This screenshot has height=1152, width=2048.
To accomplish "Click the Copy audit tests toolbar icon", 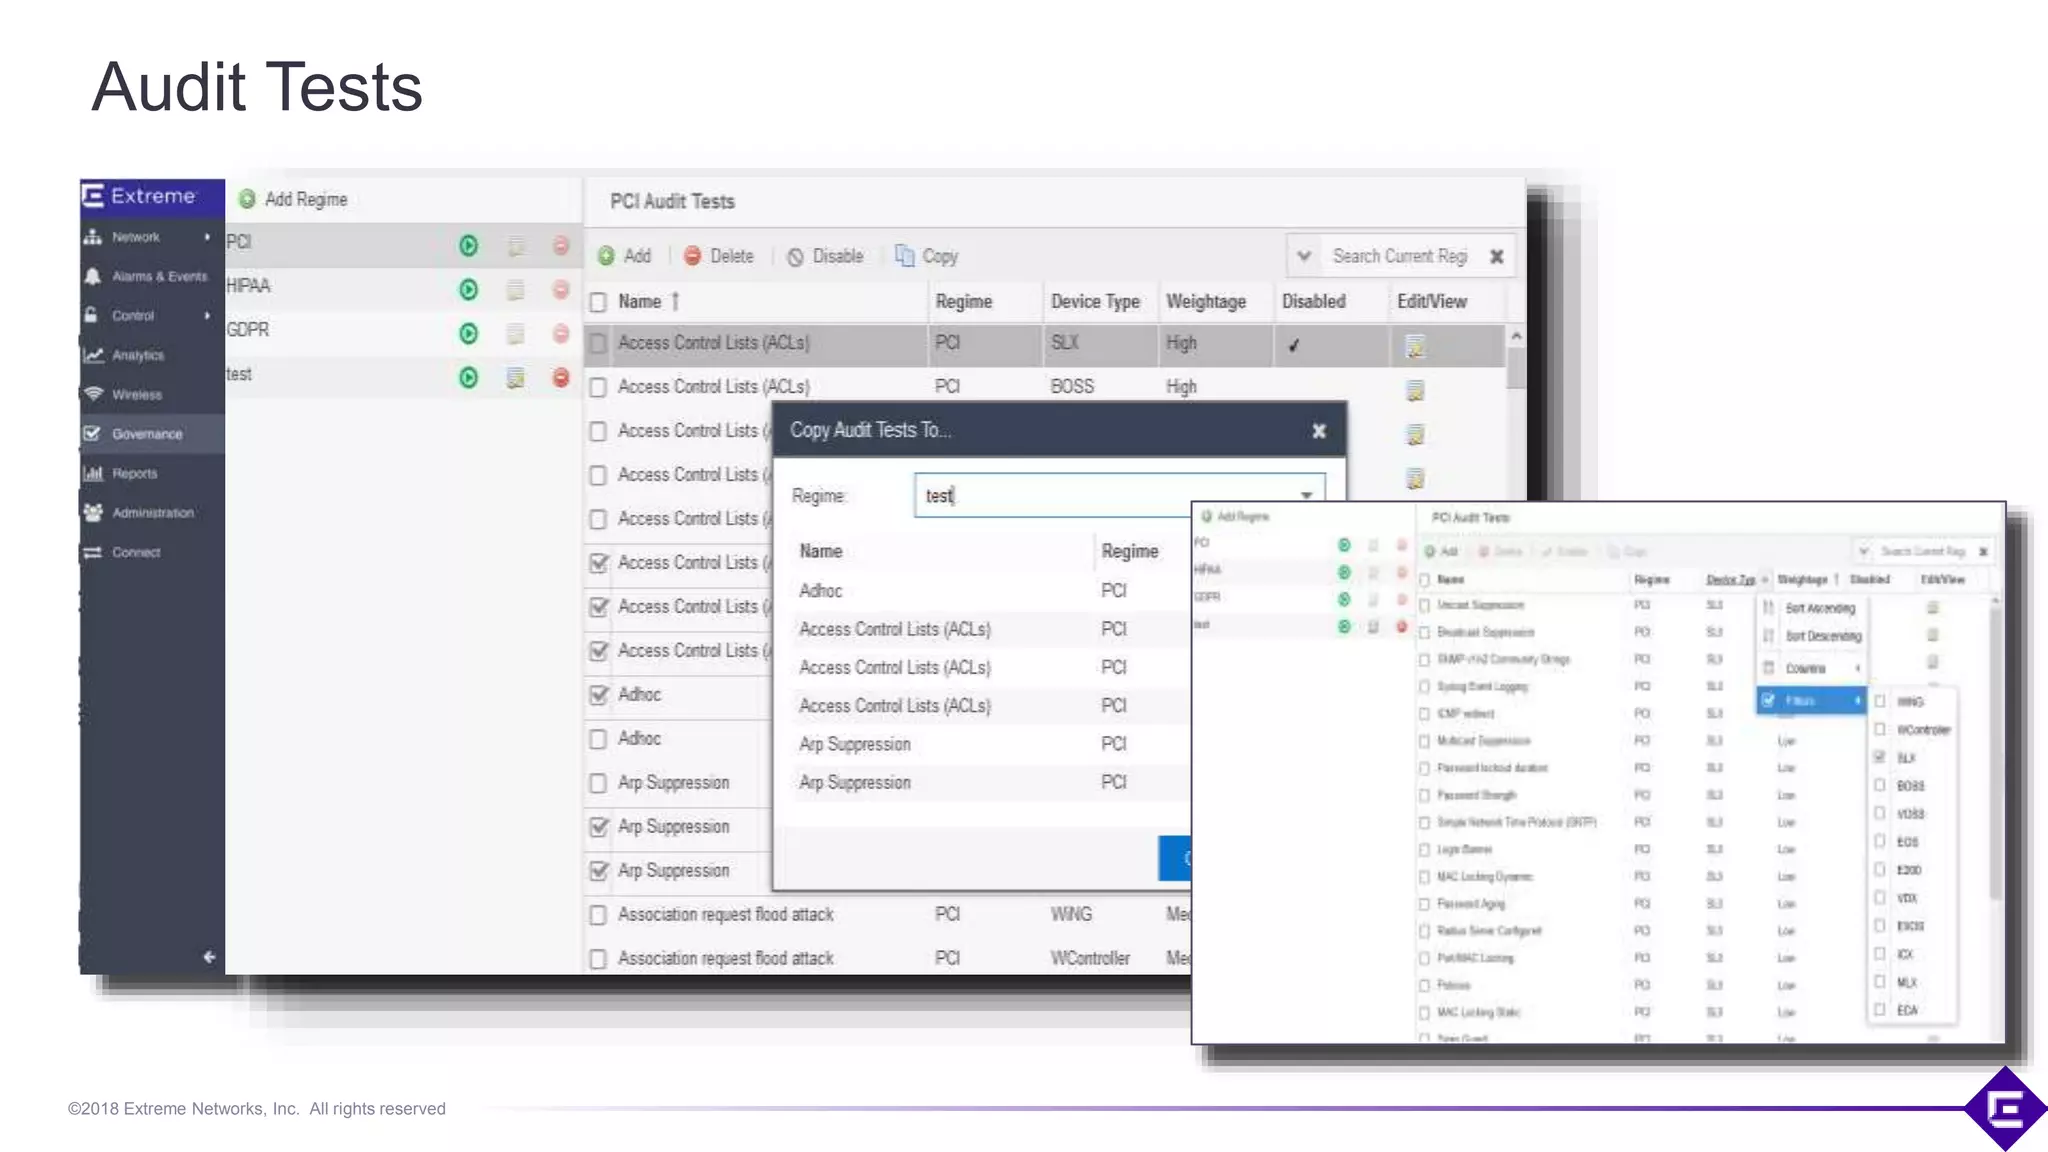I will (904, 256).
